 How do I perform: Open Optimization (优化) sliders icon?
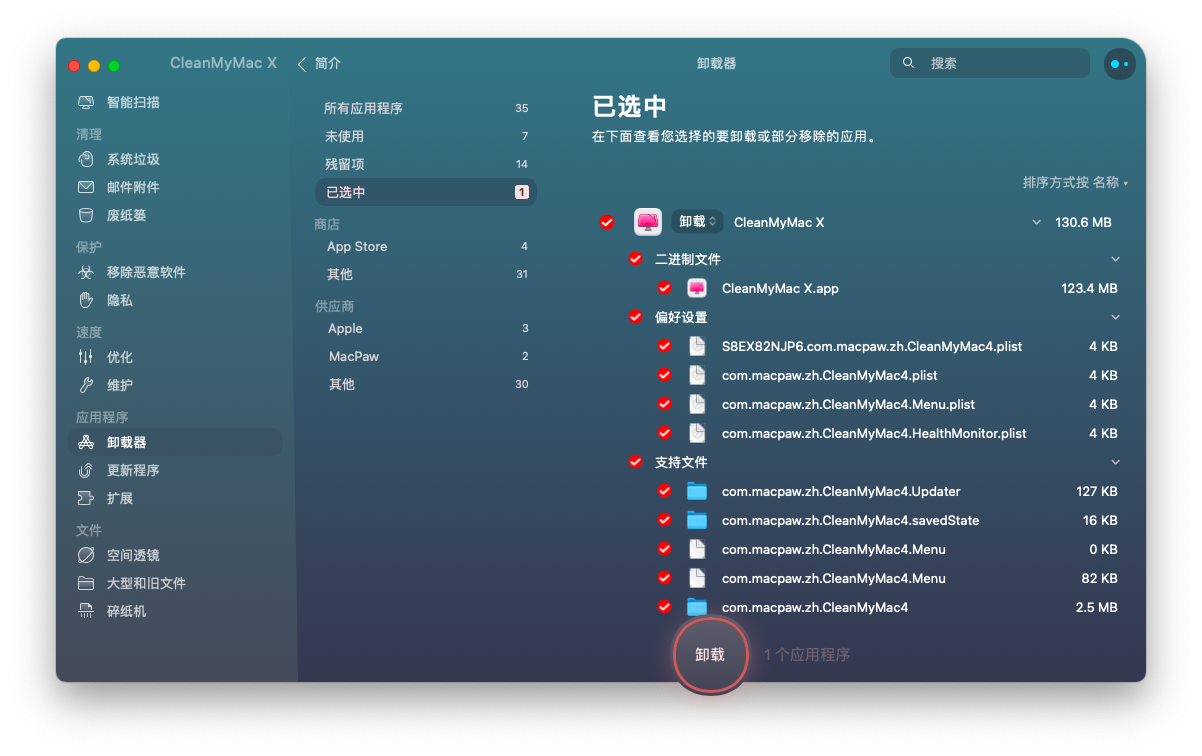click(86, 357)
